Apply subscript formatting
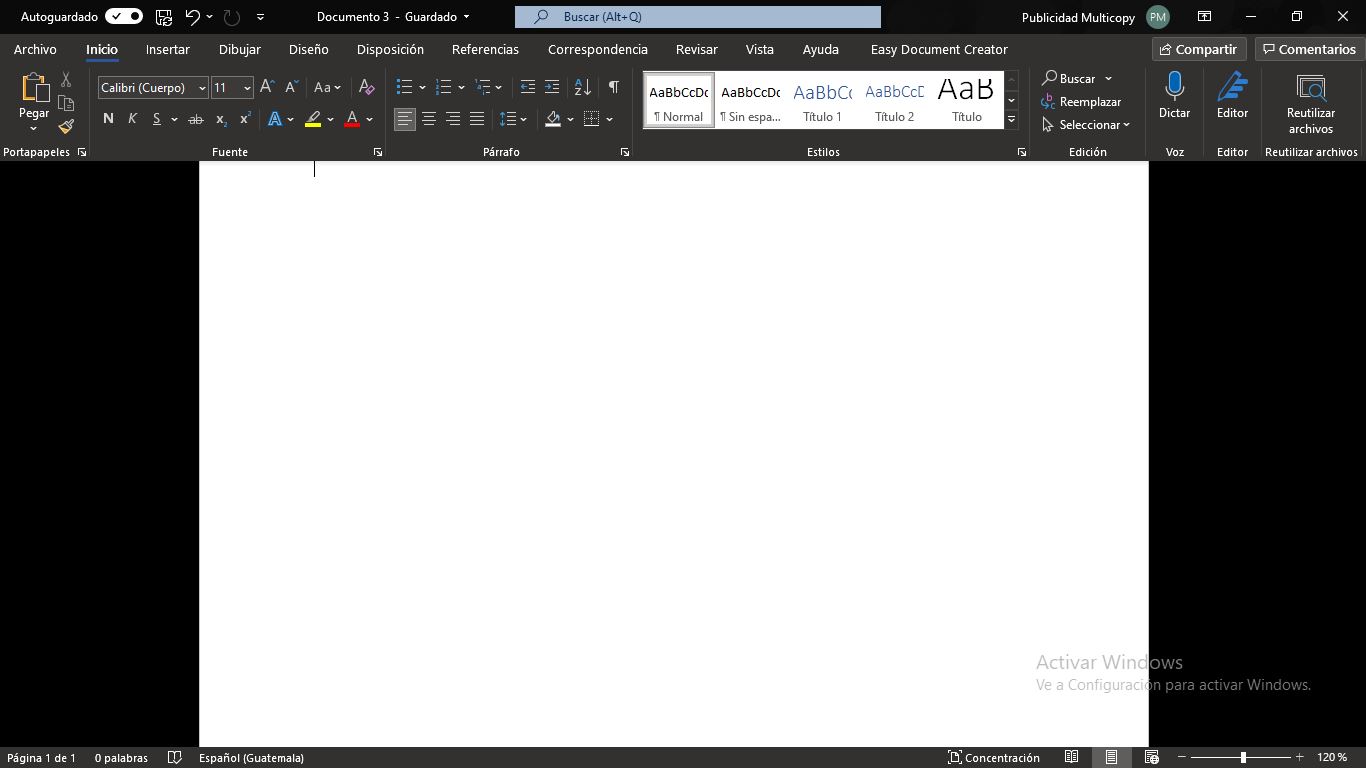The image size is (1366, 768). click(x=221, y=119)
